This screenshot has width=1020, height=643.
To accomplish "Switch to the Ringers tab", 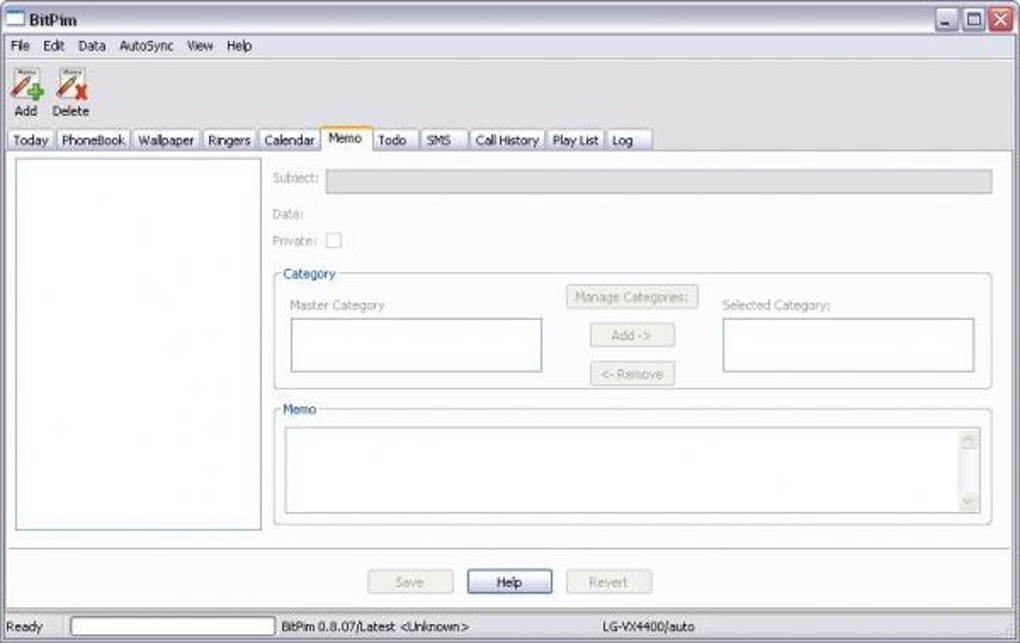I will pos(229,140).
